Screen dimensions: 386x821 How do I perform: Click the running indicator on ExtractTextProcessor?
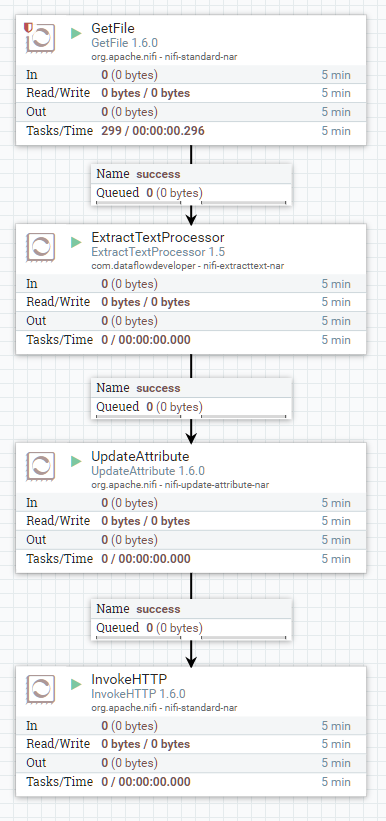76,242
